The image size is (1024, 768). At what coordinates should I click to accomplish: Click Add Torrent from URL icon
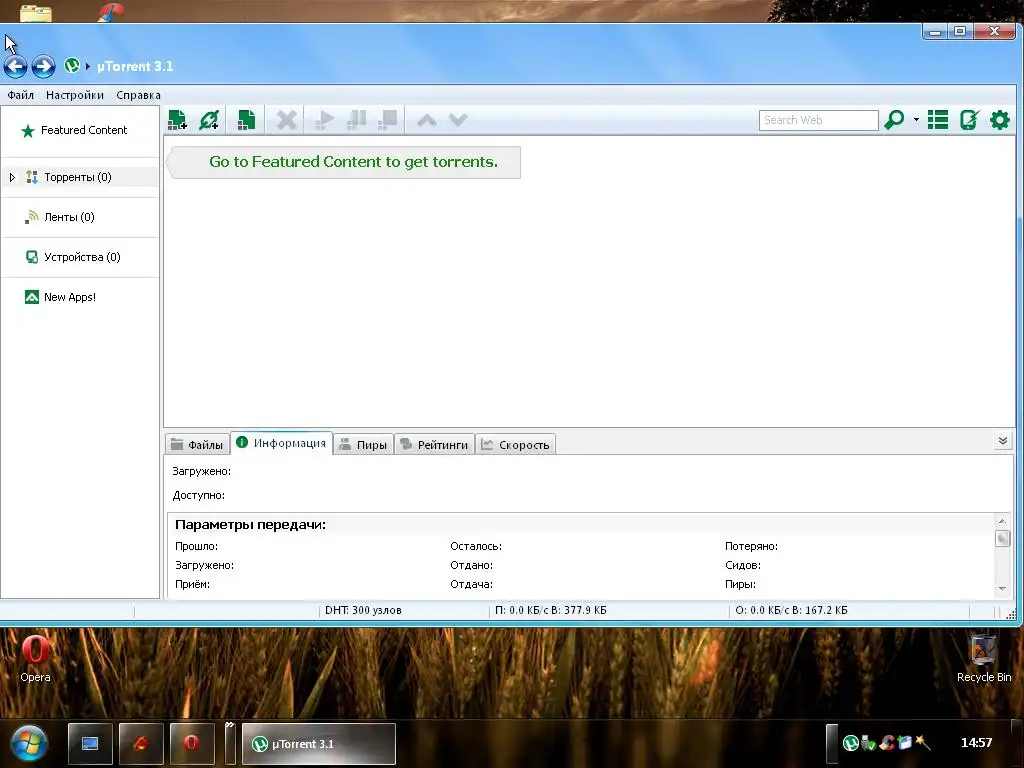[209, 120]
